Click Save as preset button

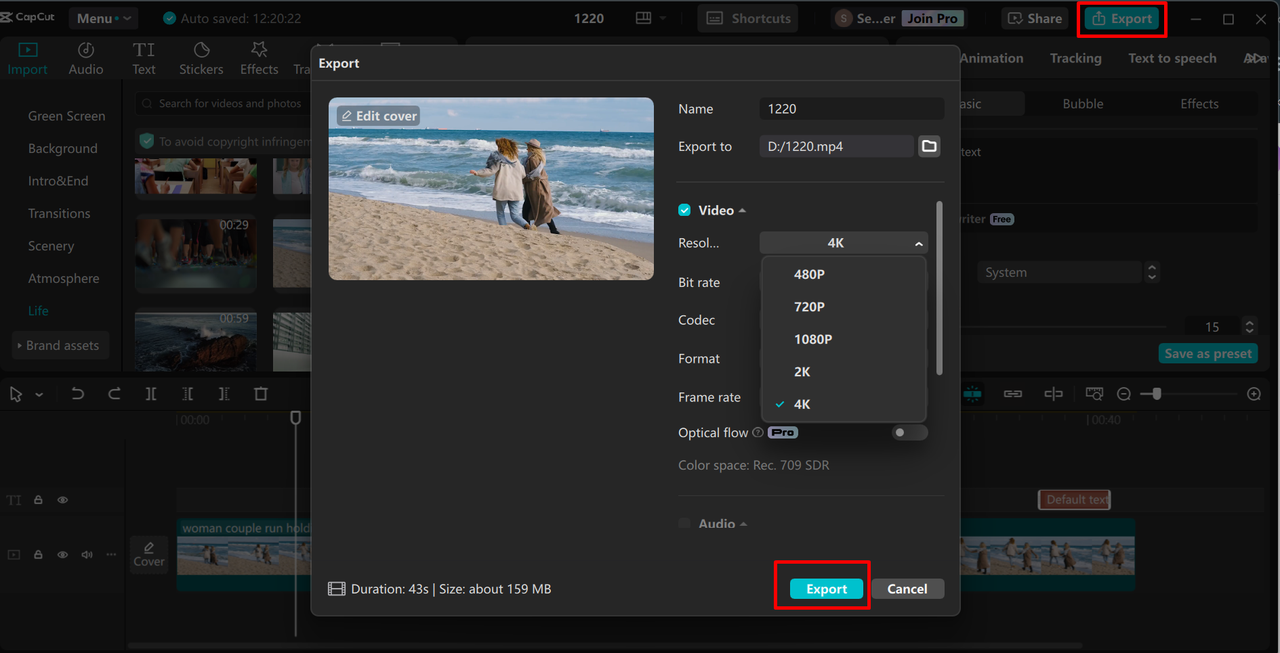coord(1208,354)
